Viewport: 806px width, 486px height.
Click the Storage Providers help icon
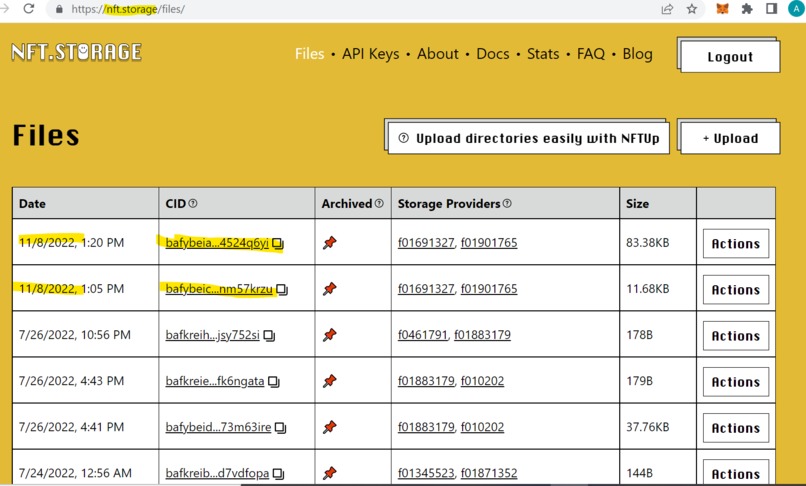pyautogui.click(x=507, y=204)
